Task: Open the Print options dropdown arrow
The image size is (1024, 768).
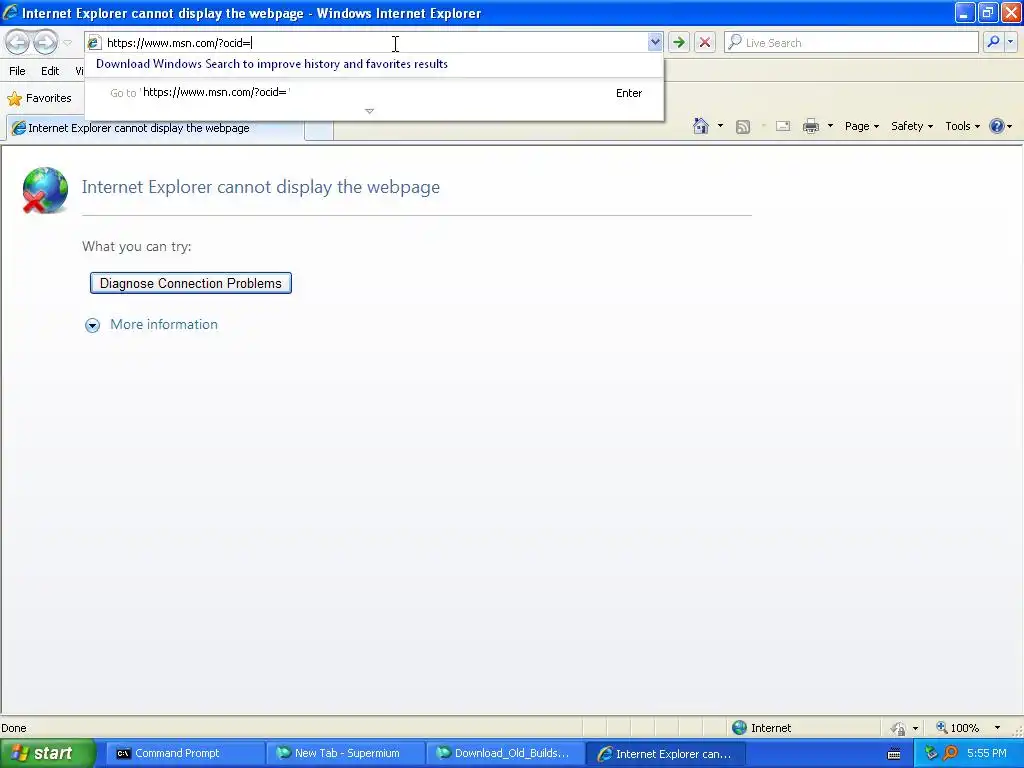Action: pyautogui.click(x=830, y=126)
